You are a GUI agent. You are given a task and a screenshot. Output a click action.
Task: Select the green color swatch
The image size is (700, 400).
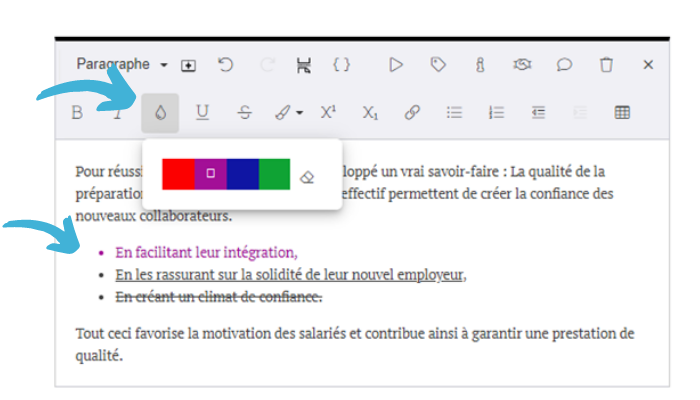274,174
